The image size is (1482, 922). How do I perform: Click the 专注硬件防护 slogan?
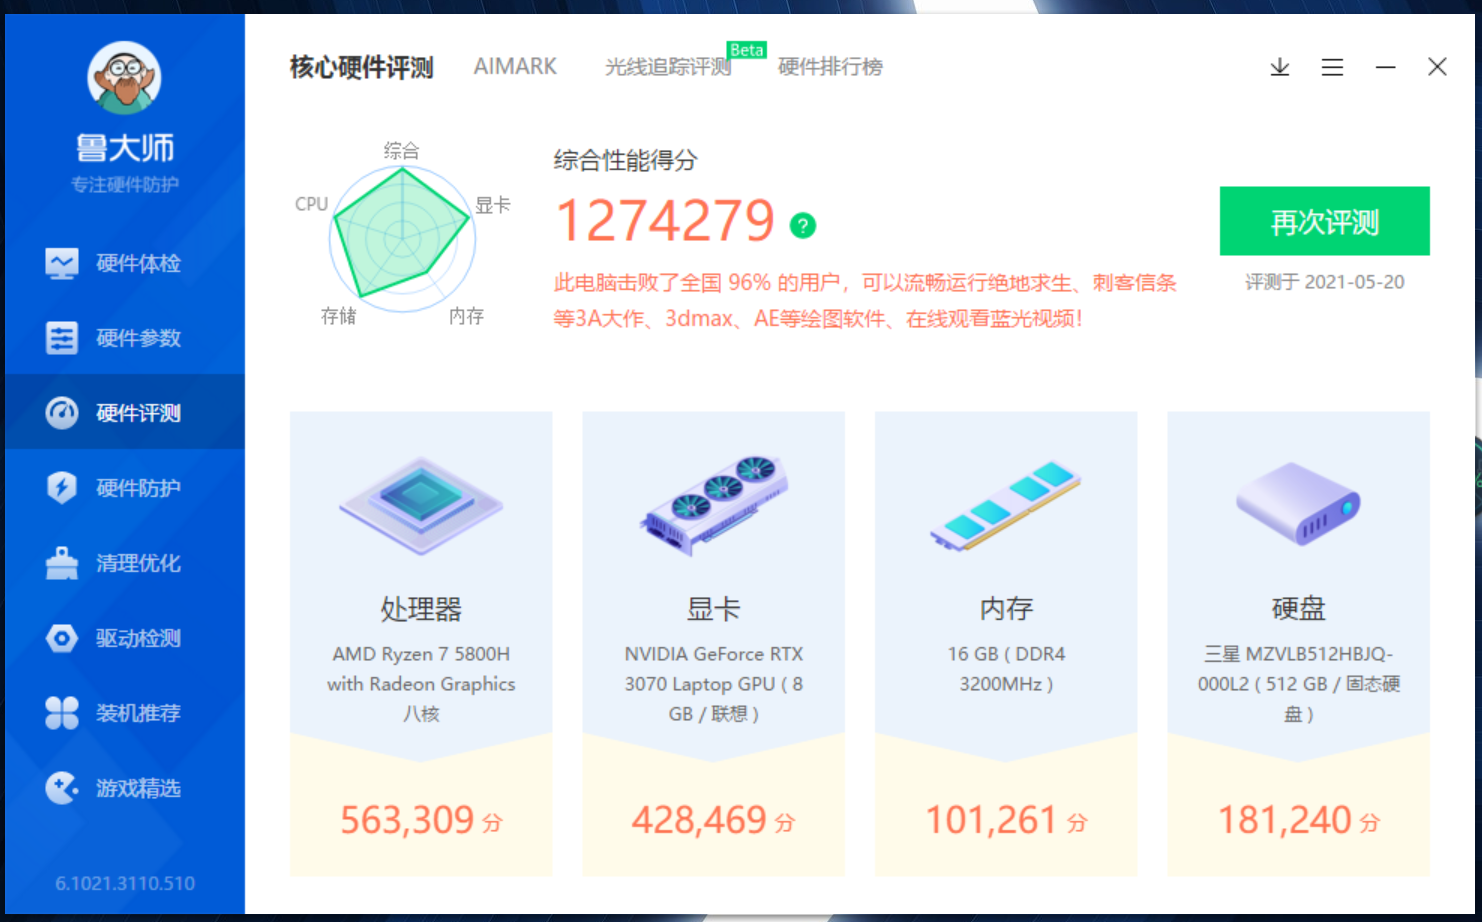tap(125, 184)
